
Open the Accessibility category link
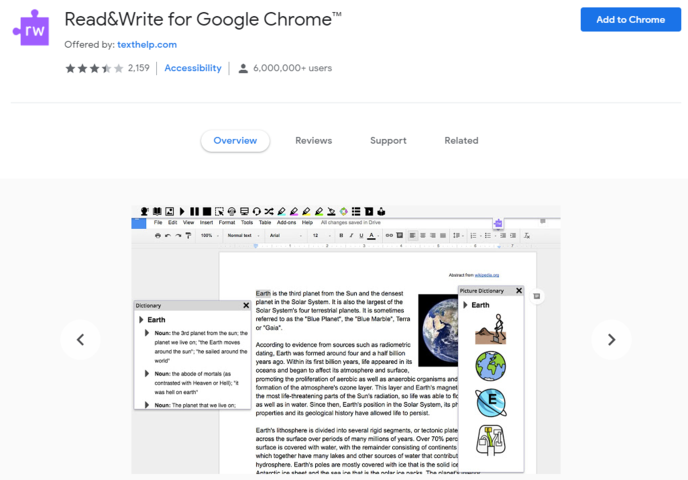tap(193, 68)
